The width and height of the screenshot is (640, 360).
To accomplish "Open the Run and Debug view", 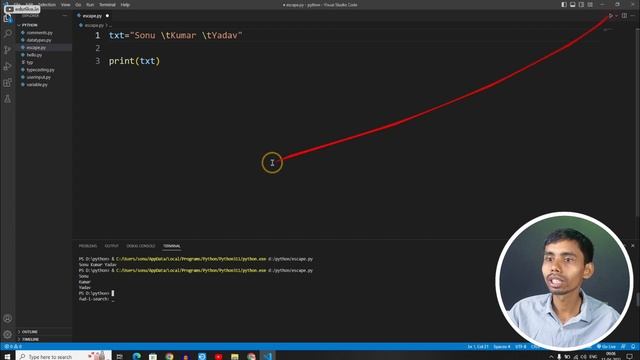I will tap(7, 66).
